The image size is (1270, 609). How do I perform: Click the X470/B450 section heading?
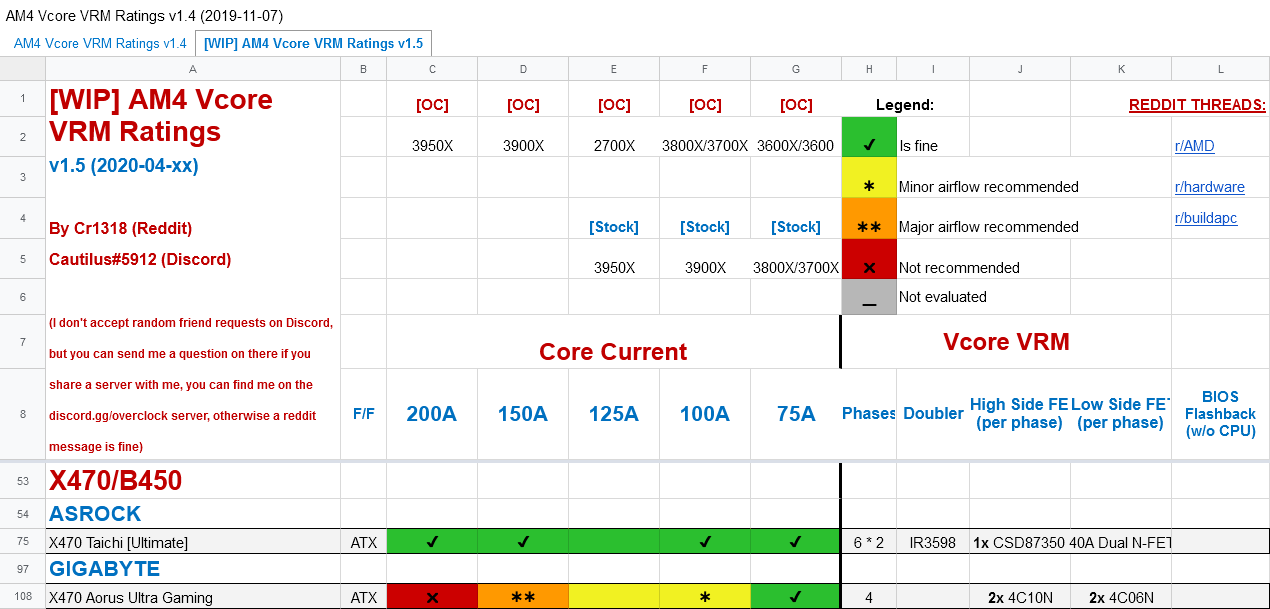(x=193, y=481)
